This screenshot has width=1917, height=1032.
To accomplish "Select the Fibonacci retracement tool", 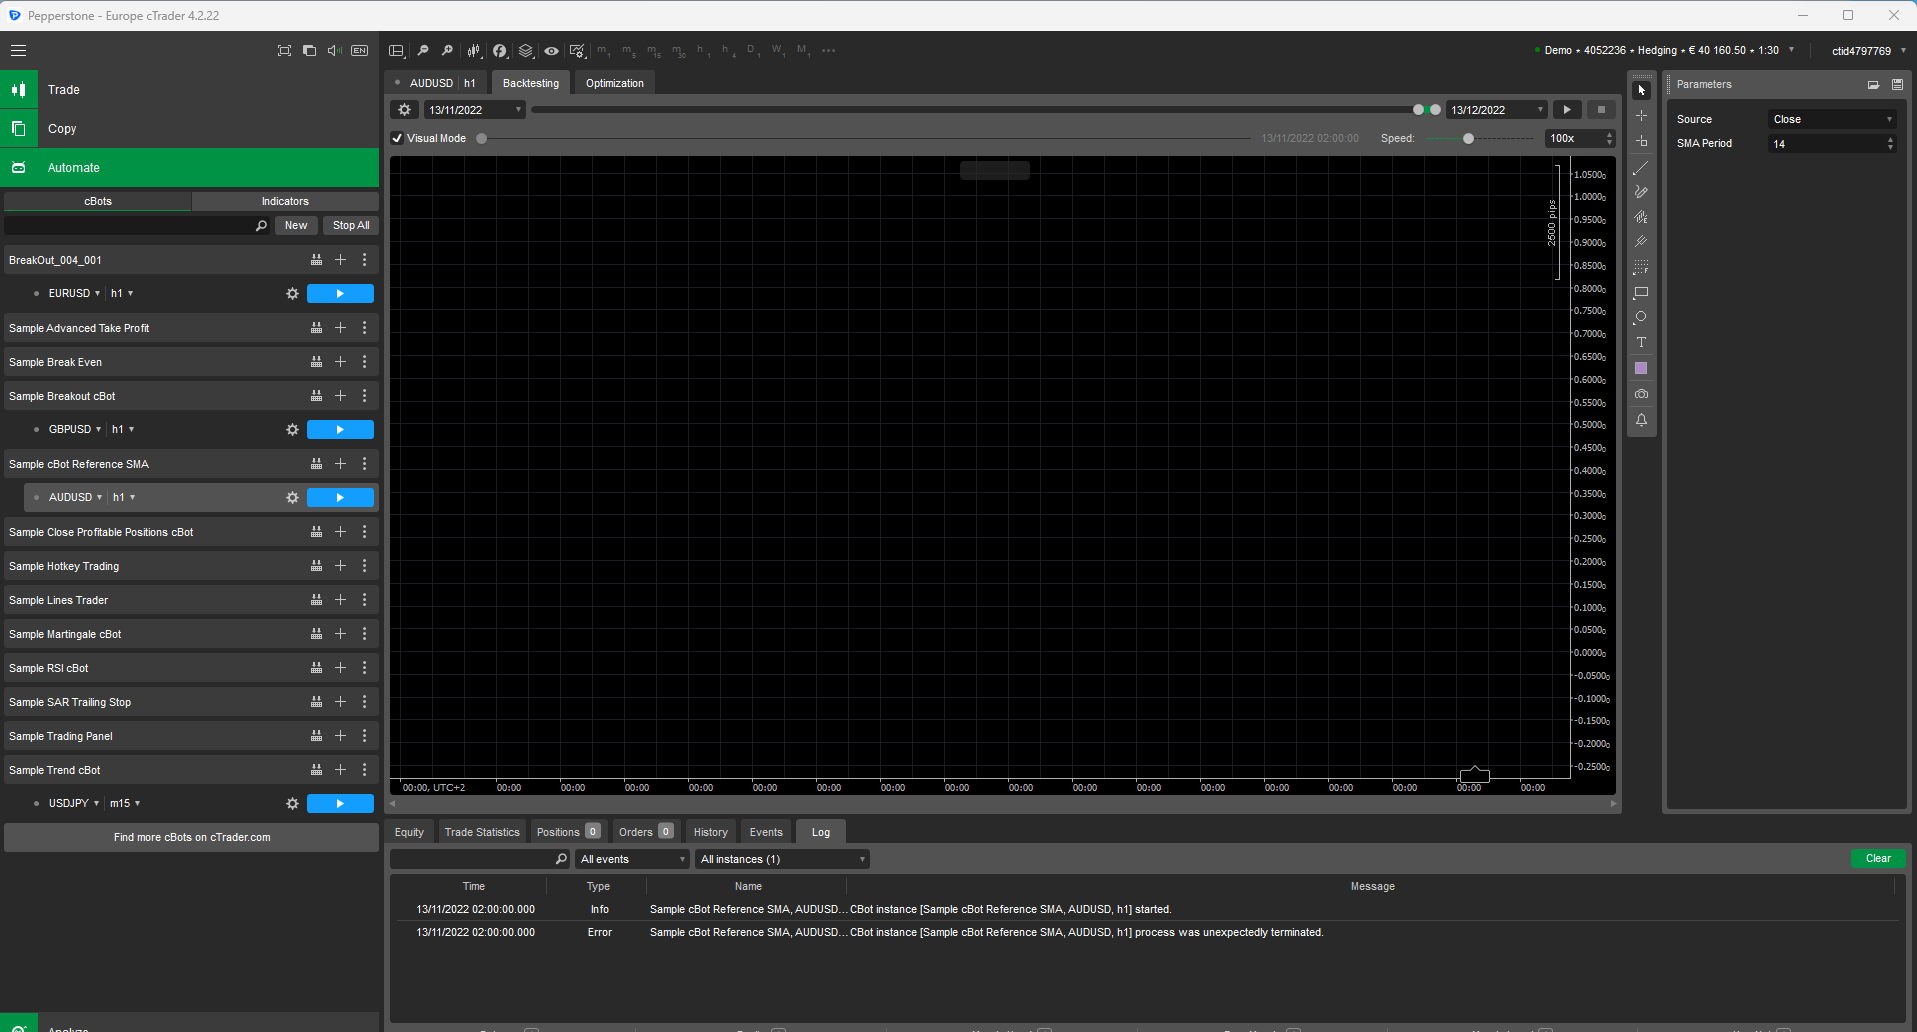I will point(1641,267).
